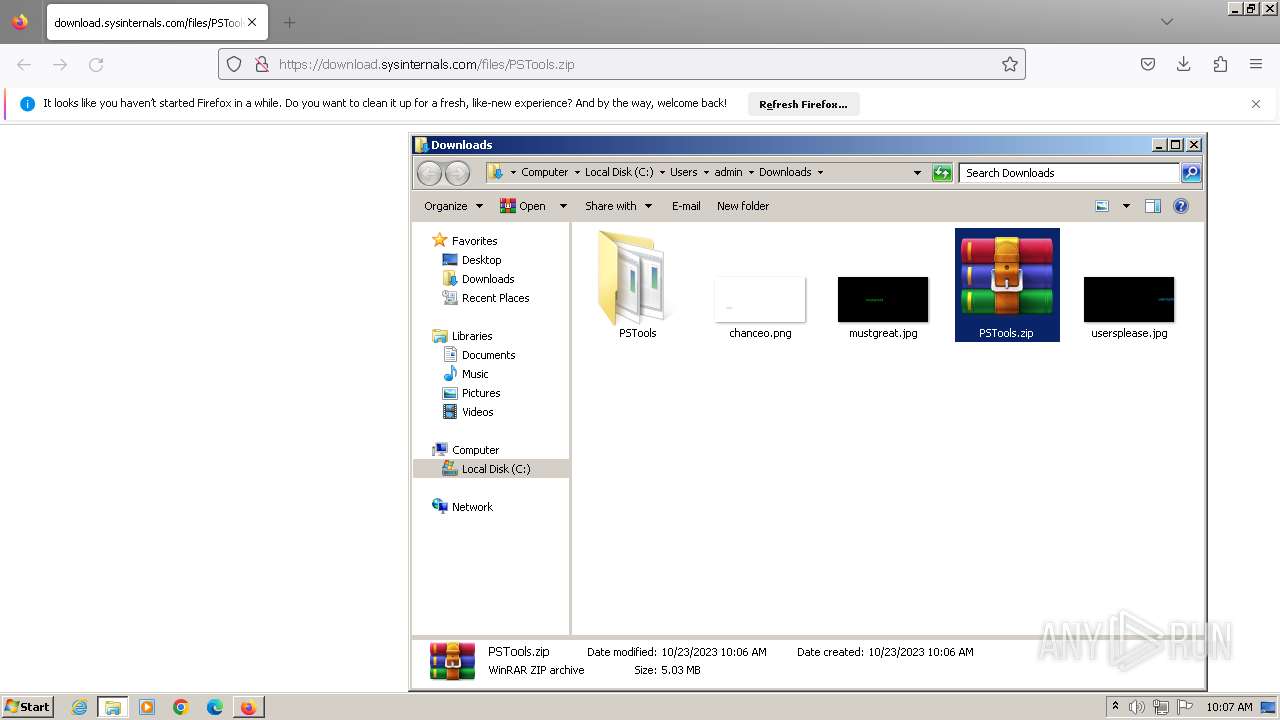Click the taskbar volume icon
The width and height of the screenshot is (1280, 720).
(1137, 707)
